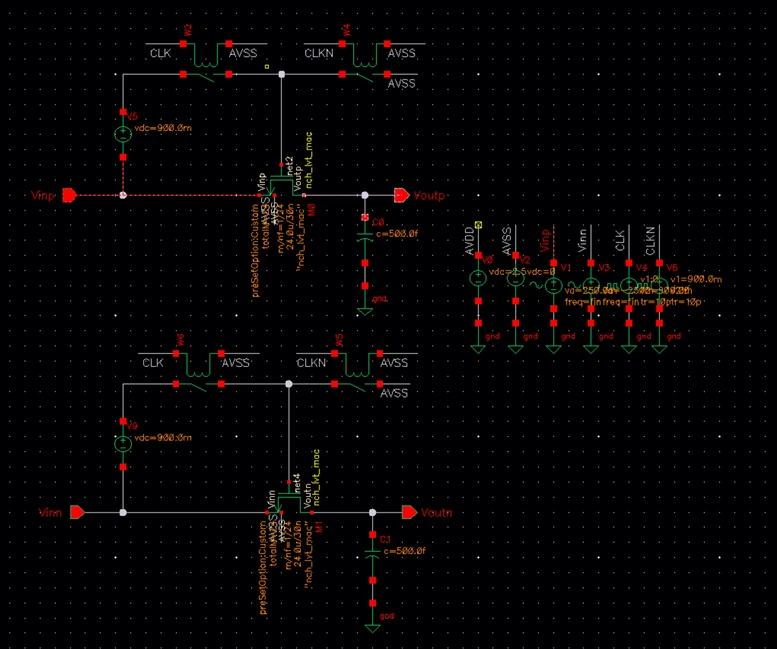
Task: Select the W5 switch control coil
Action: tap(357, 365)
